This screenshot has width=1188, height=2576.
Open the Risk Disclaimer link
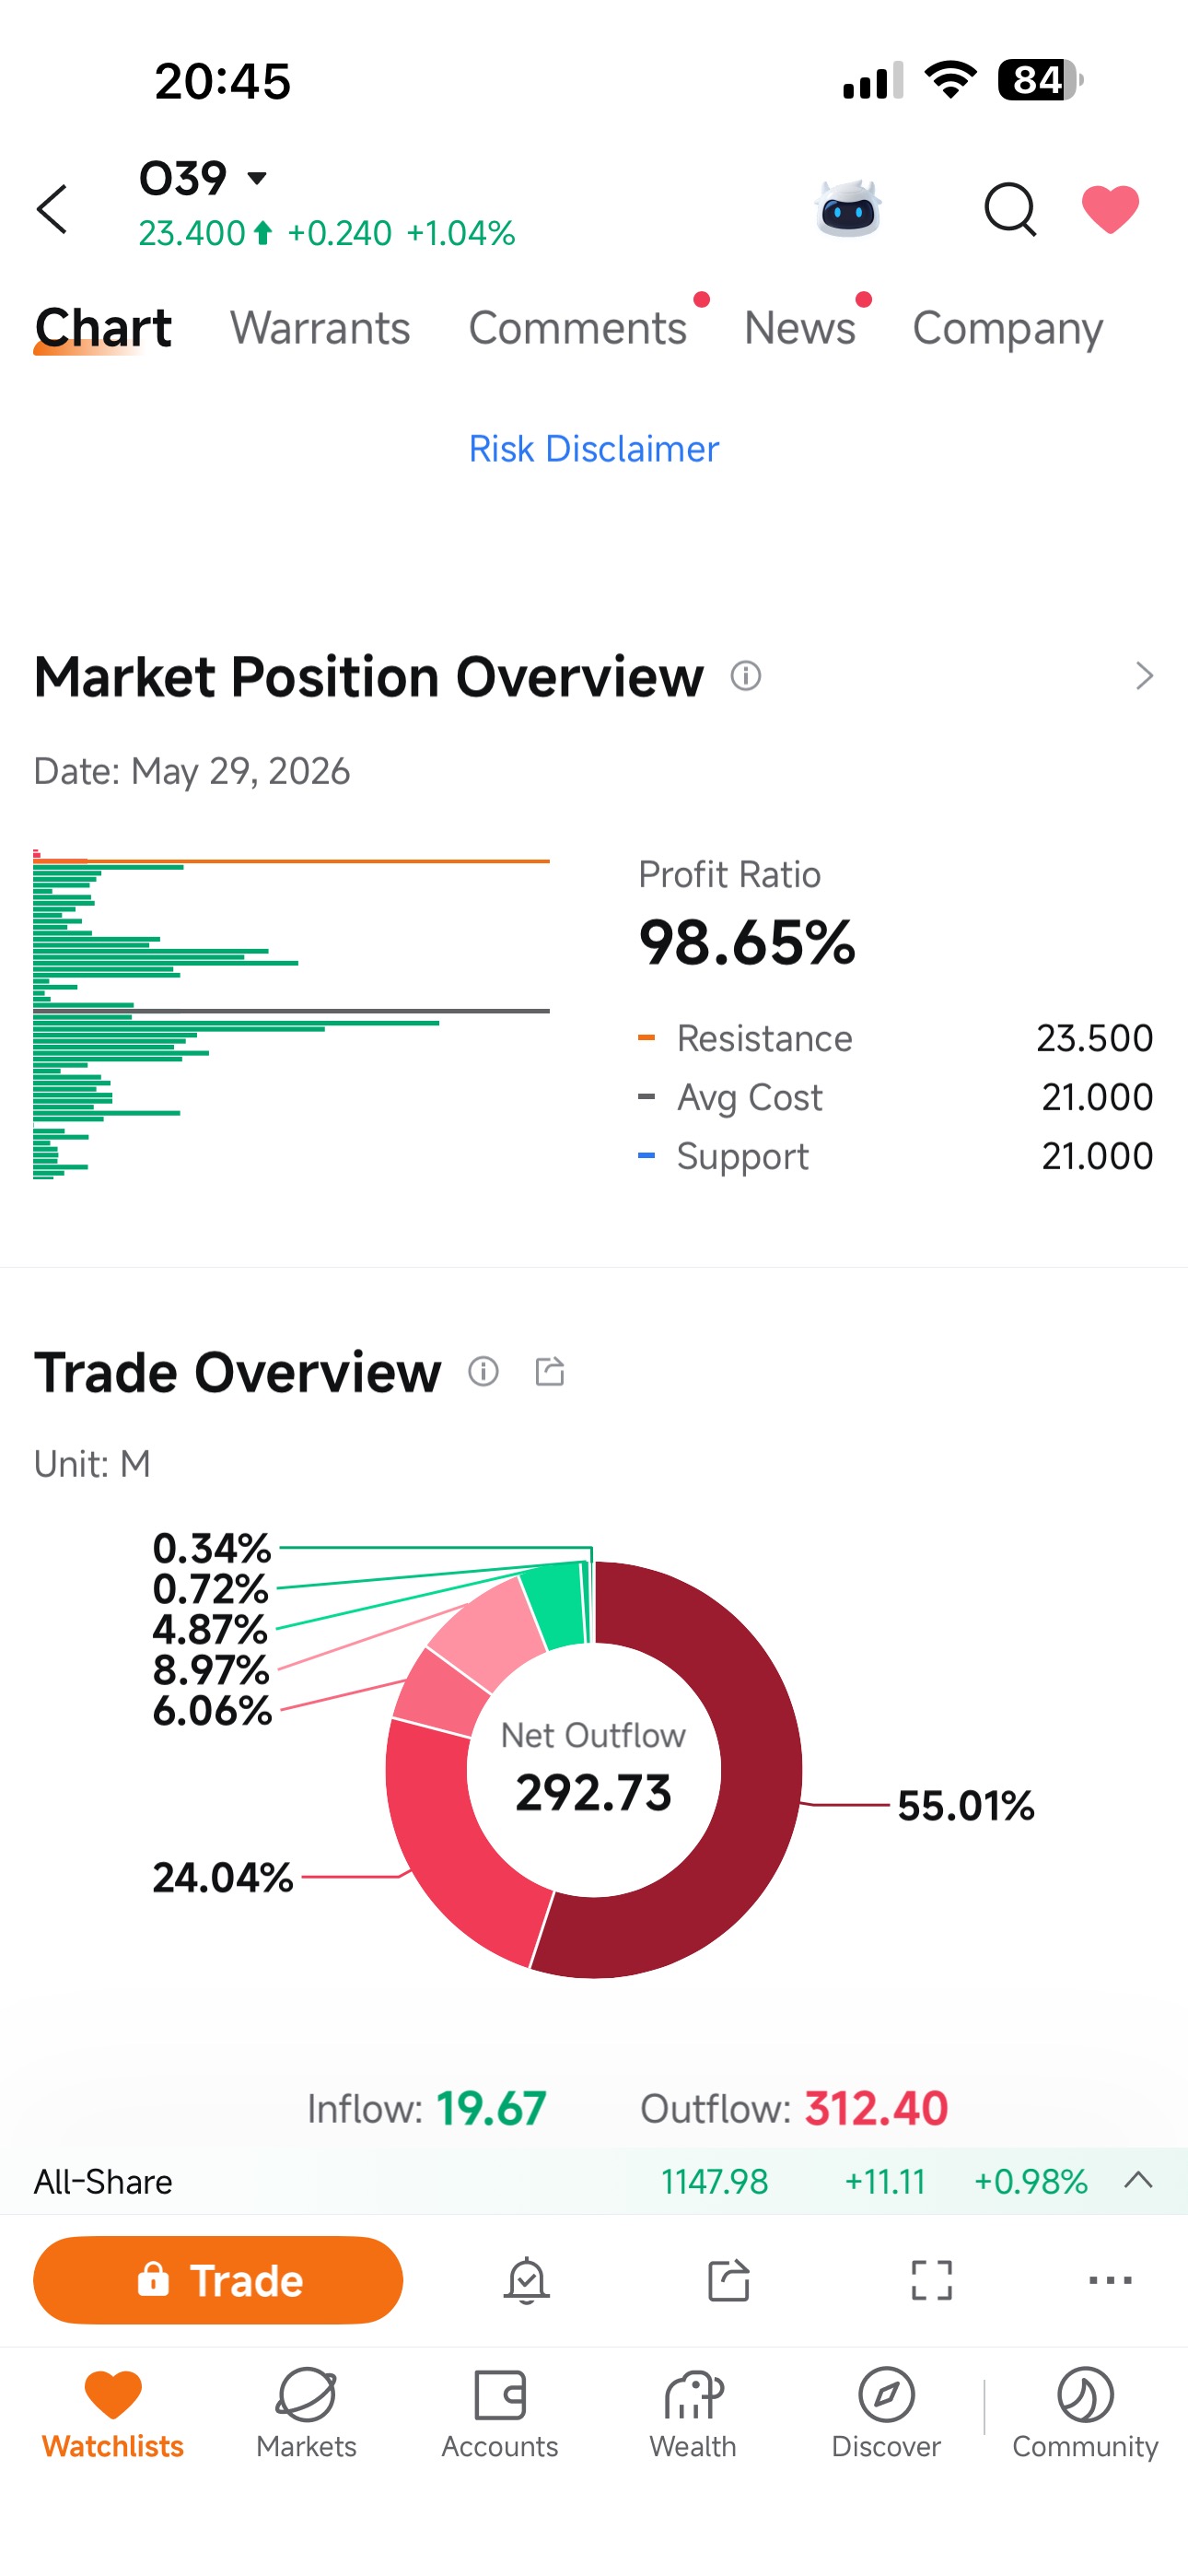point(594,449)
